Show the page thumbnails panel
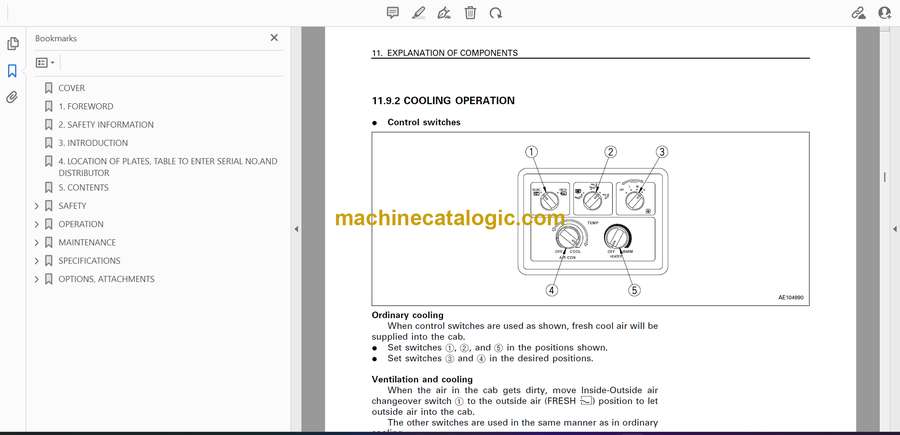This screenshot has width=900, height=435. pos(13,44)
